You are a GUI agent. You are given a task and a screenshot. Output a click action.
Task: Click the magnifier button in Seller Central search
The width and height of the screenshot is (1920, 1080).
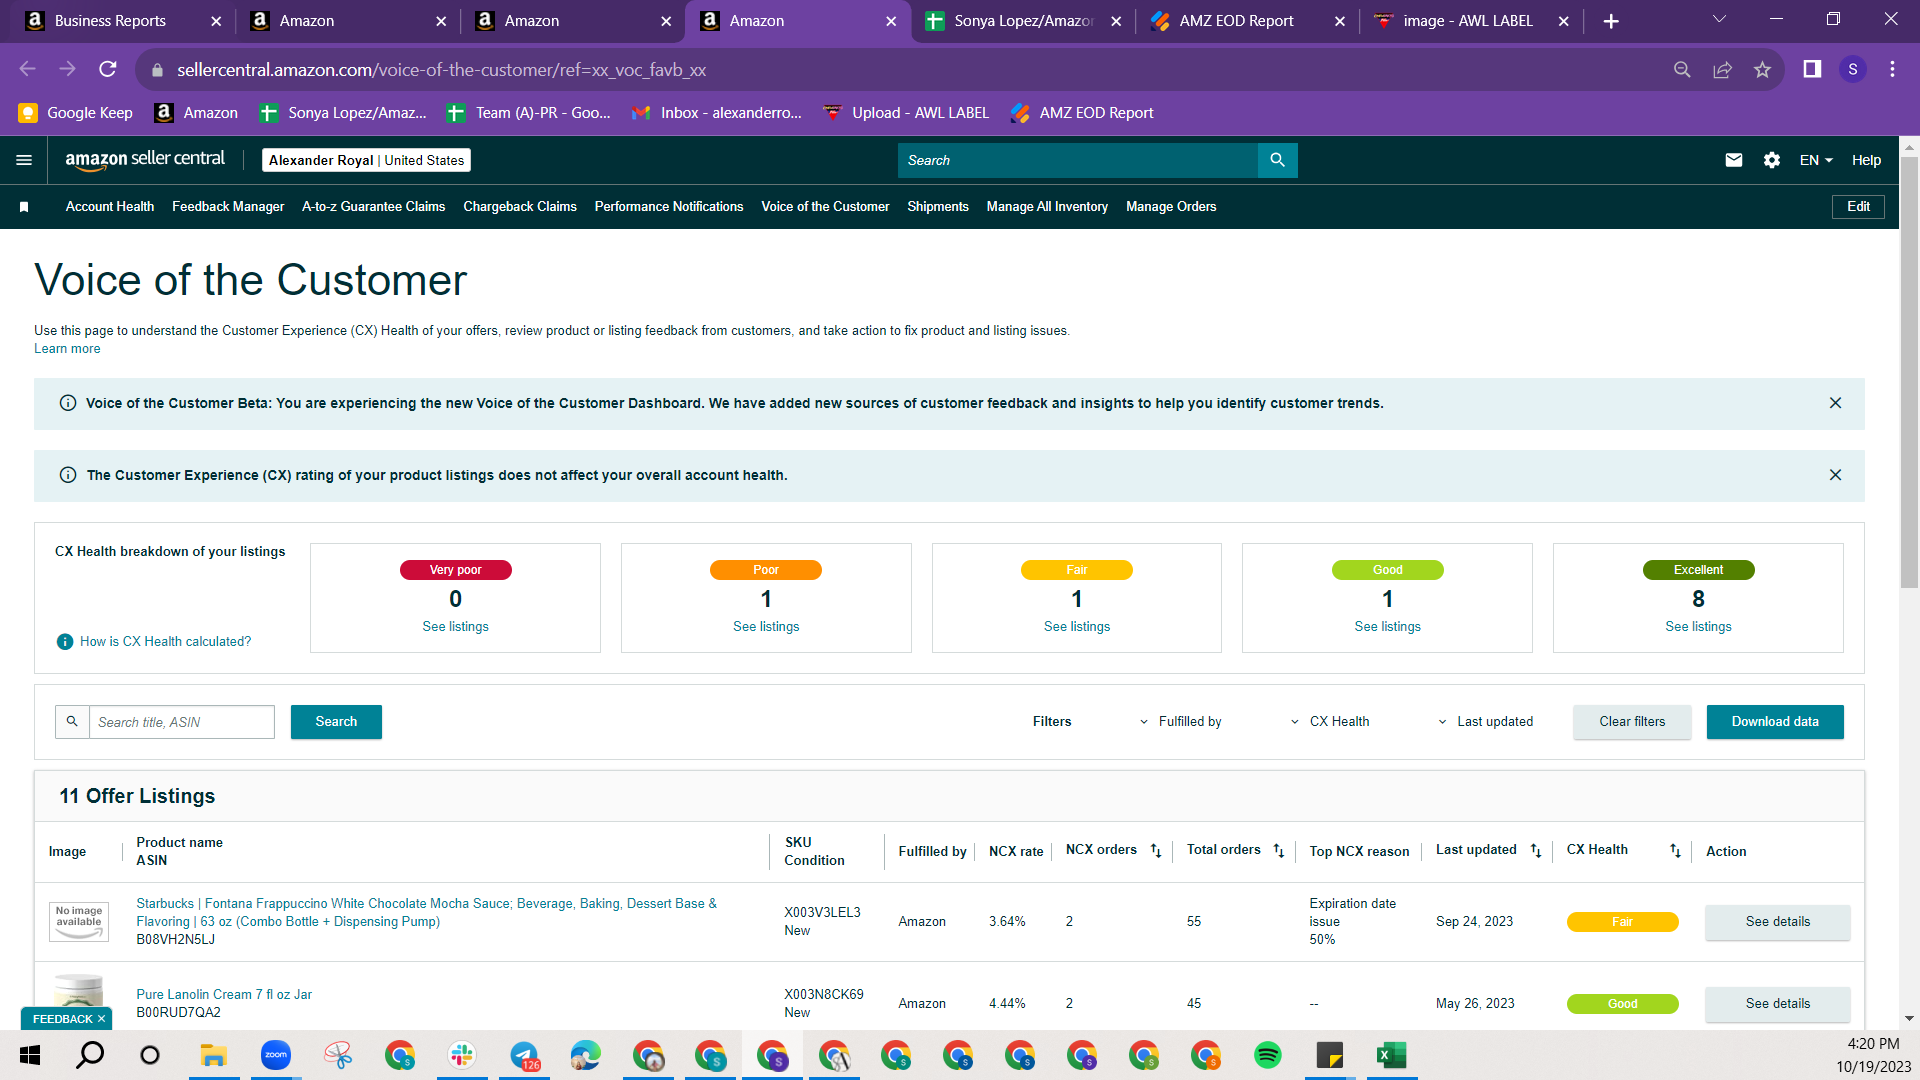(x=1277, y=160)
